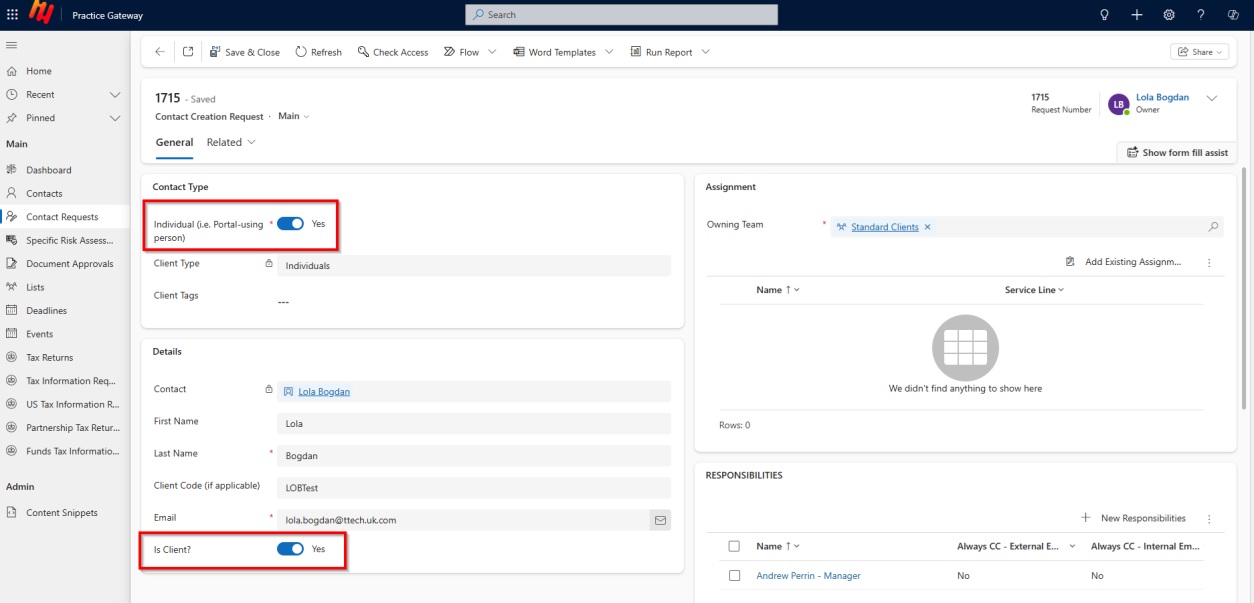Expand Recent in sidebar

point(115,95)
